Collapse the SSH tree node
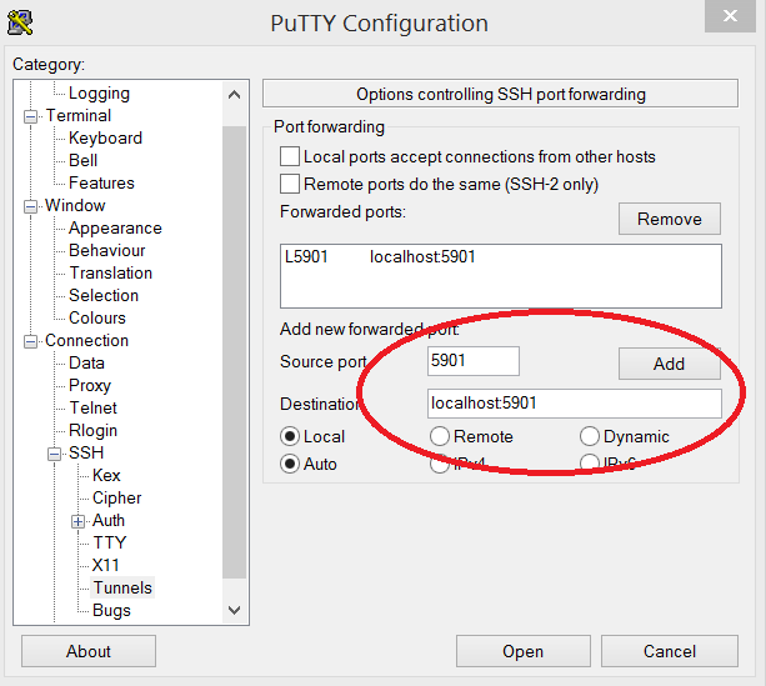 coord(54,453)
